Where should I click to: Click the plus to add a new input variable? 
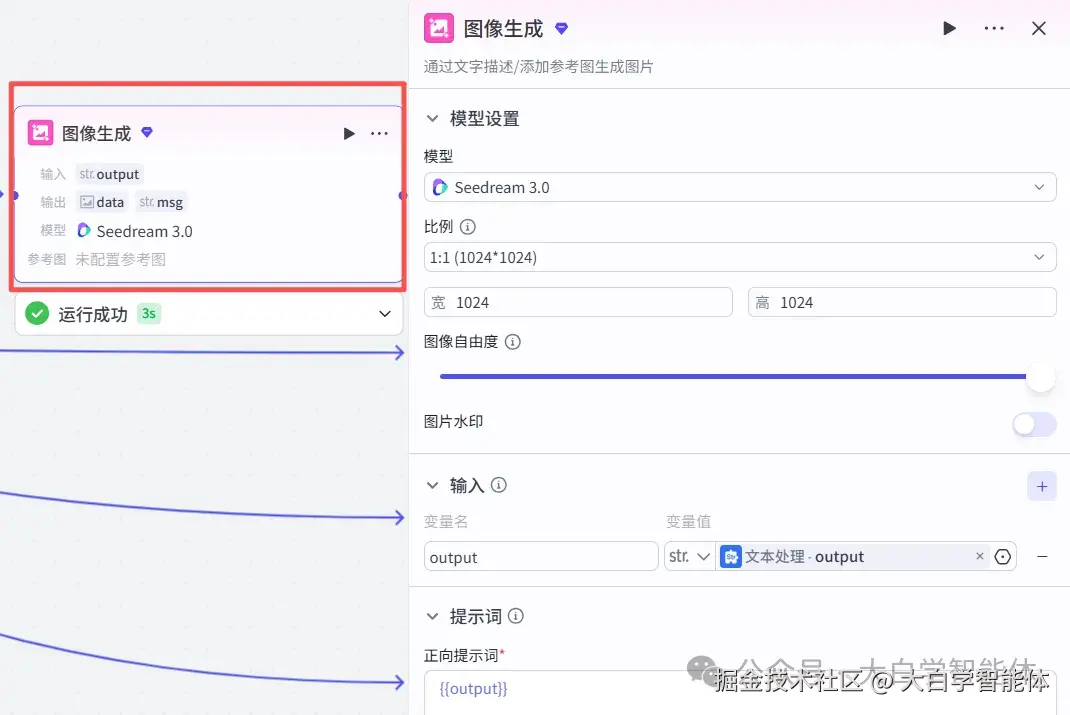pos(1042,486)
